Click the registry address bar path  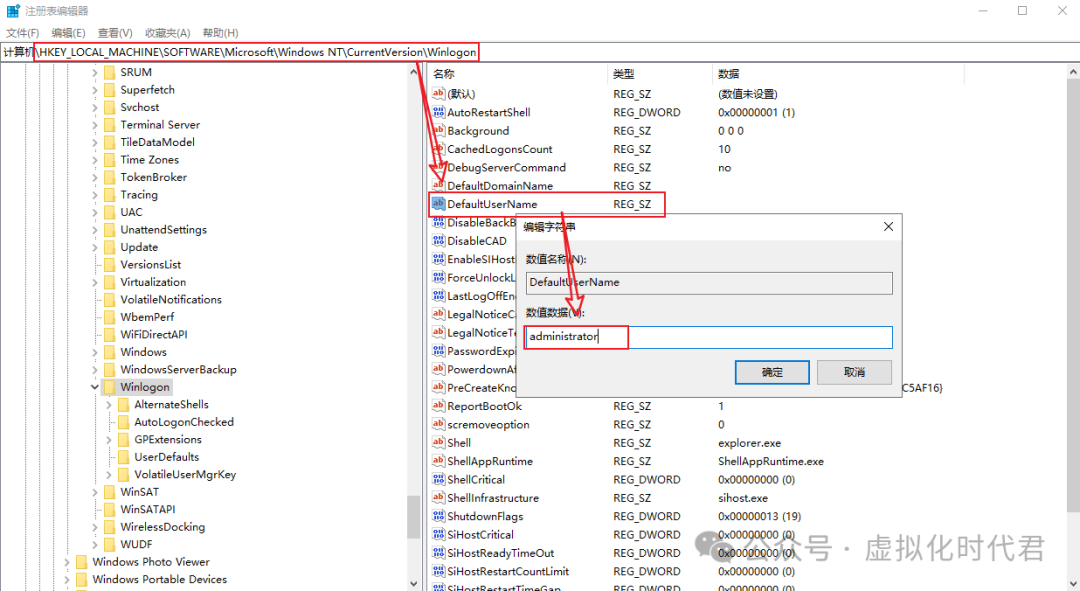pos(256,52)
